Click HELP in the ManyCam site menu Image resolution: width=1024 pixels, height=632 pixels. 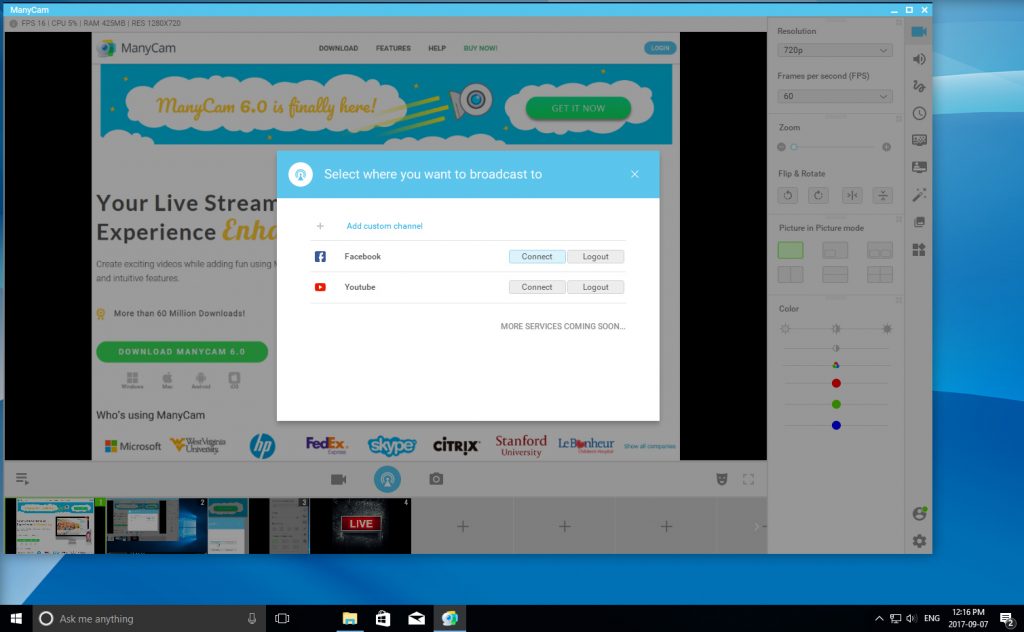[437, 48]
